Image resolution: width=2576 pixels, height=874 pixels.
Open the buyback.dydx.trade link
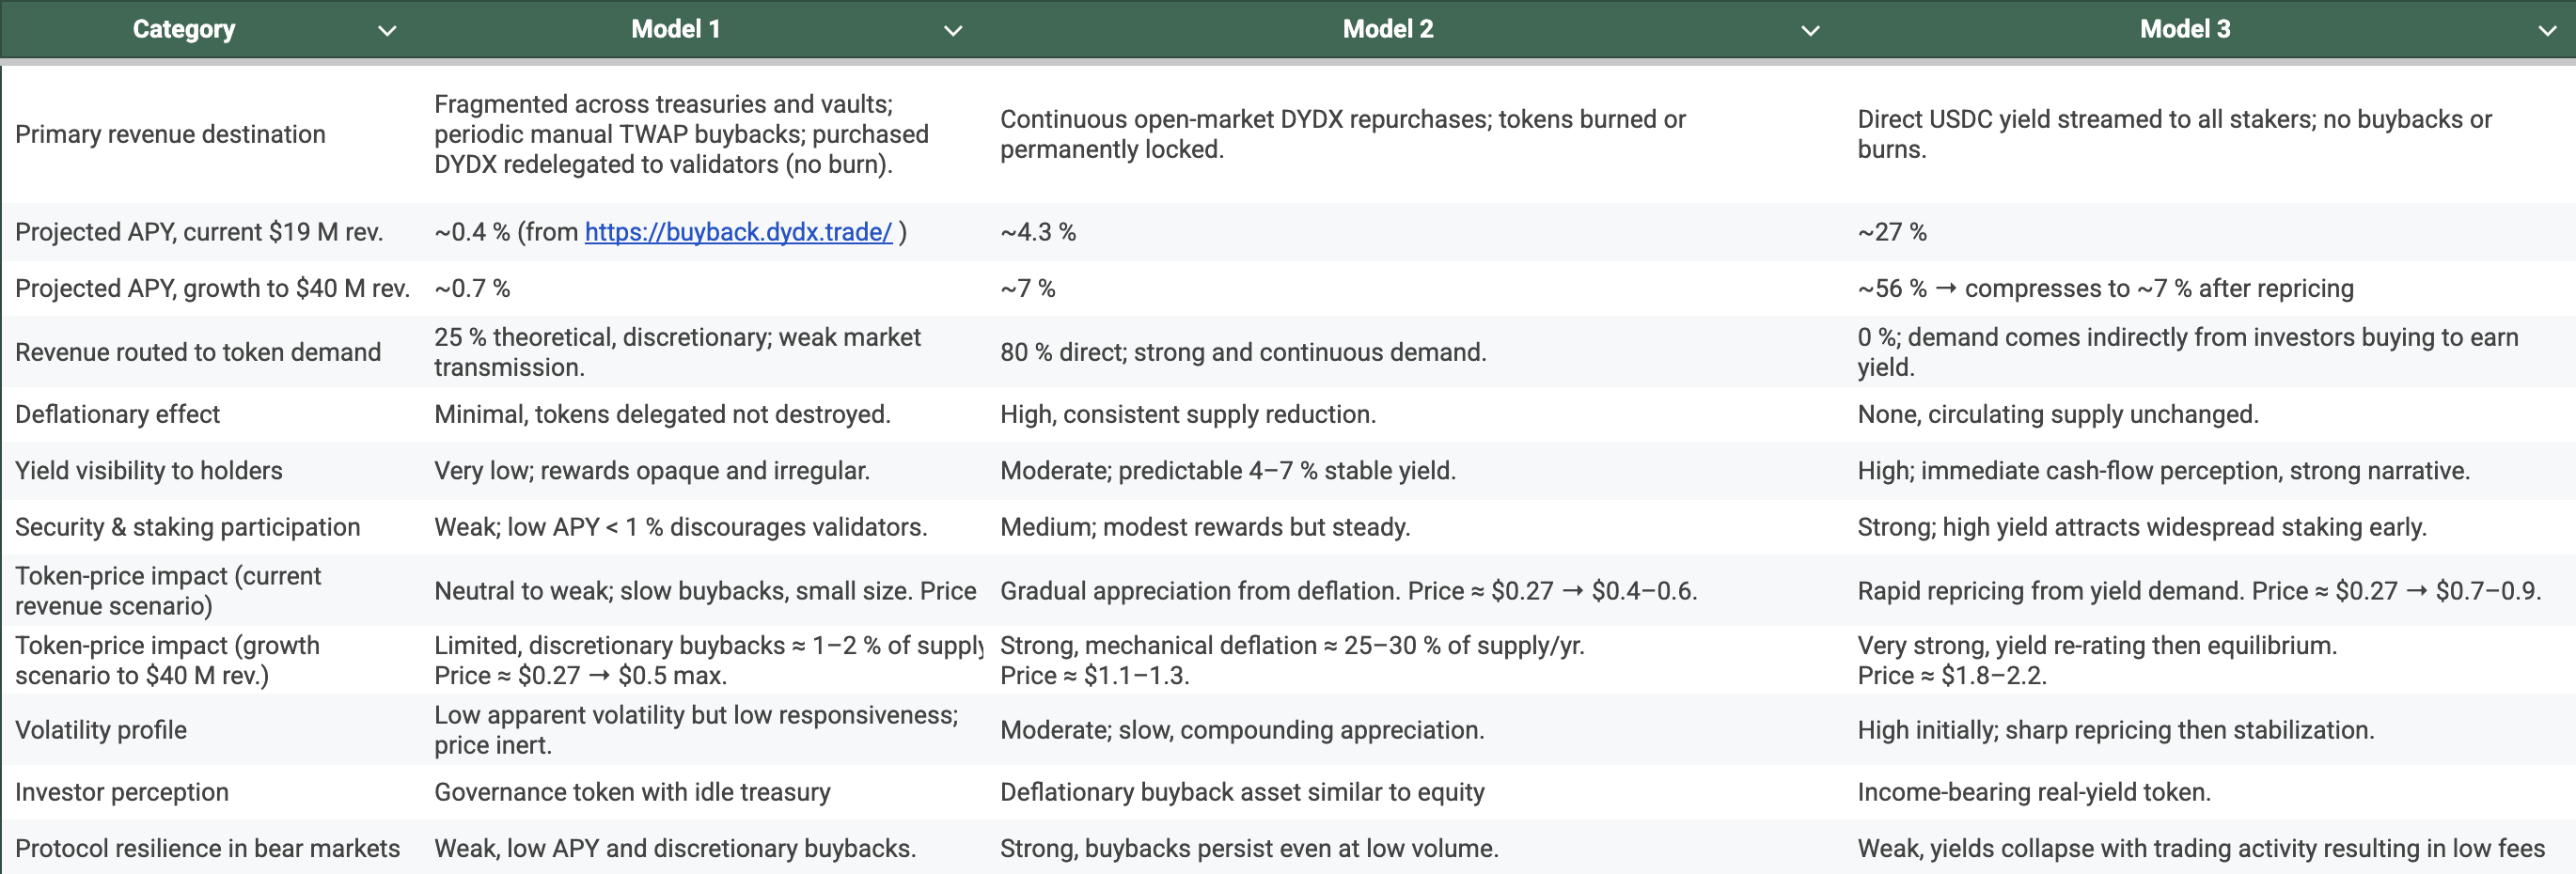pyautogui.click(x=738, y=232)
